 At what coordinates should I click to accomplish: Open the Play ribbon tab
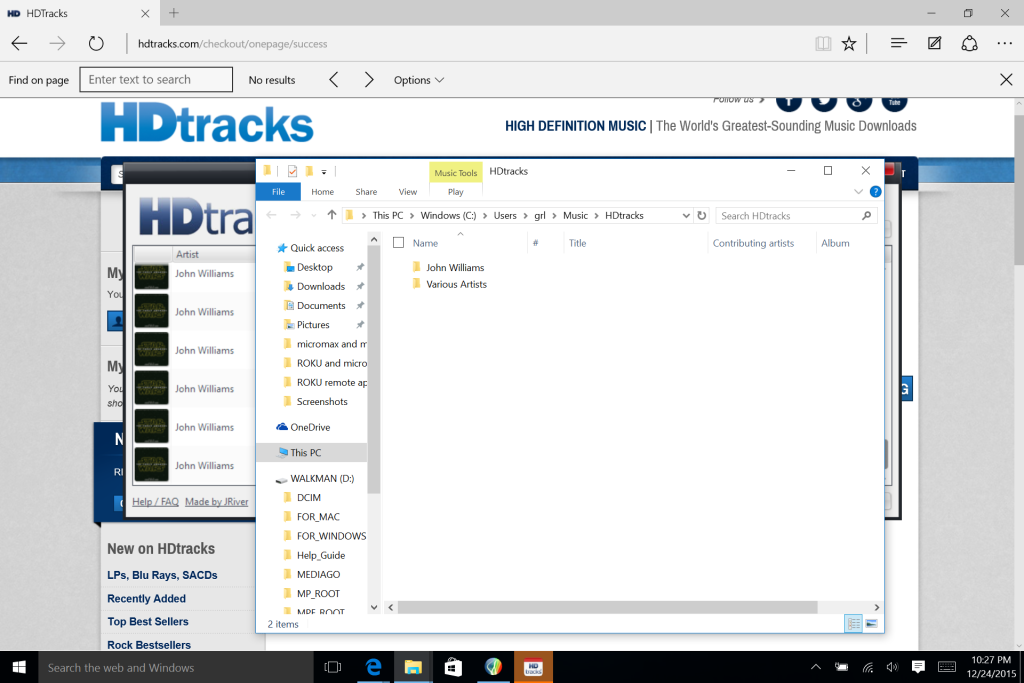pyautogui.click(x=456, y=191)
